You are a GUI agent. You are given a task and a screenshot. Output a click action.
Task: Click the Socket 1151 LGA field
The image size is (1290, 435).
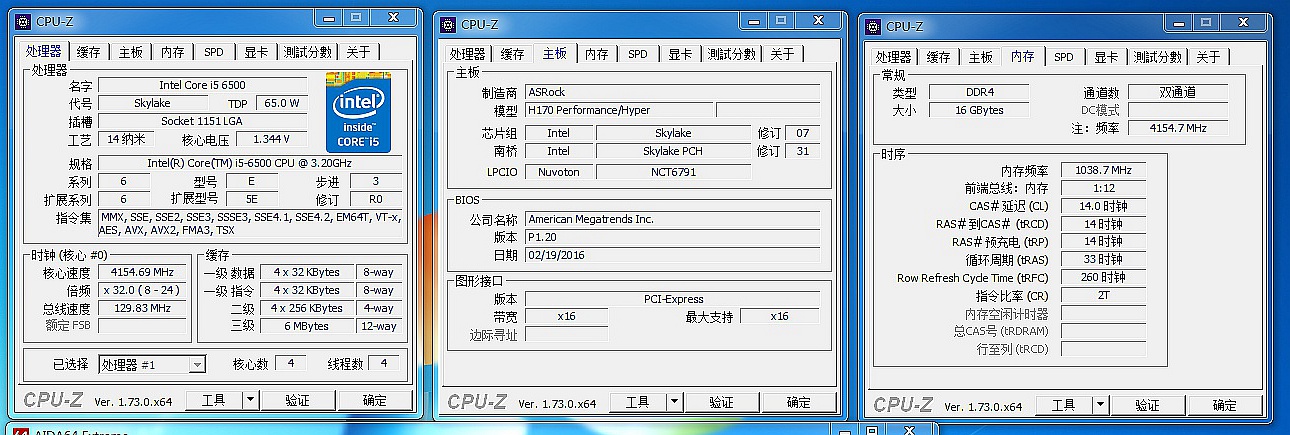pyautogui.click(x=203, y=121)
